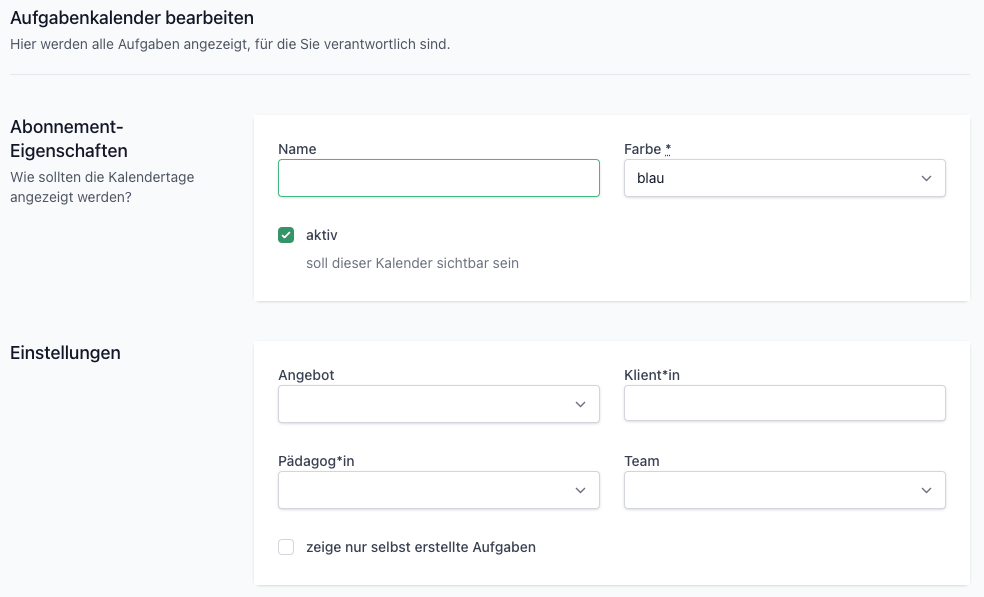The width and height of the screenshot is (984, 597).
Task: Open the Angebot dropdown
Action: tap(439, 404)
